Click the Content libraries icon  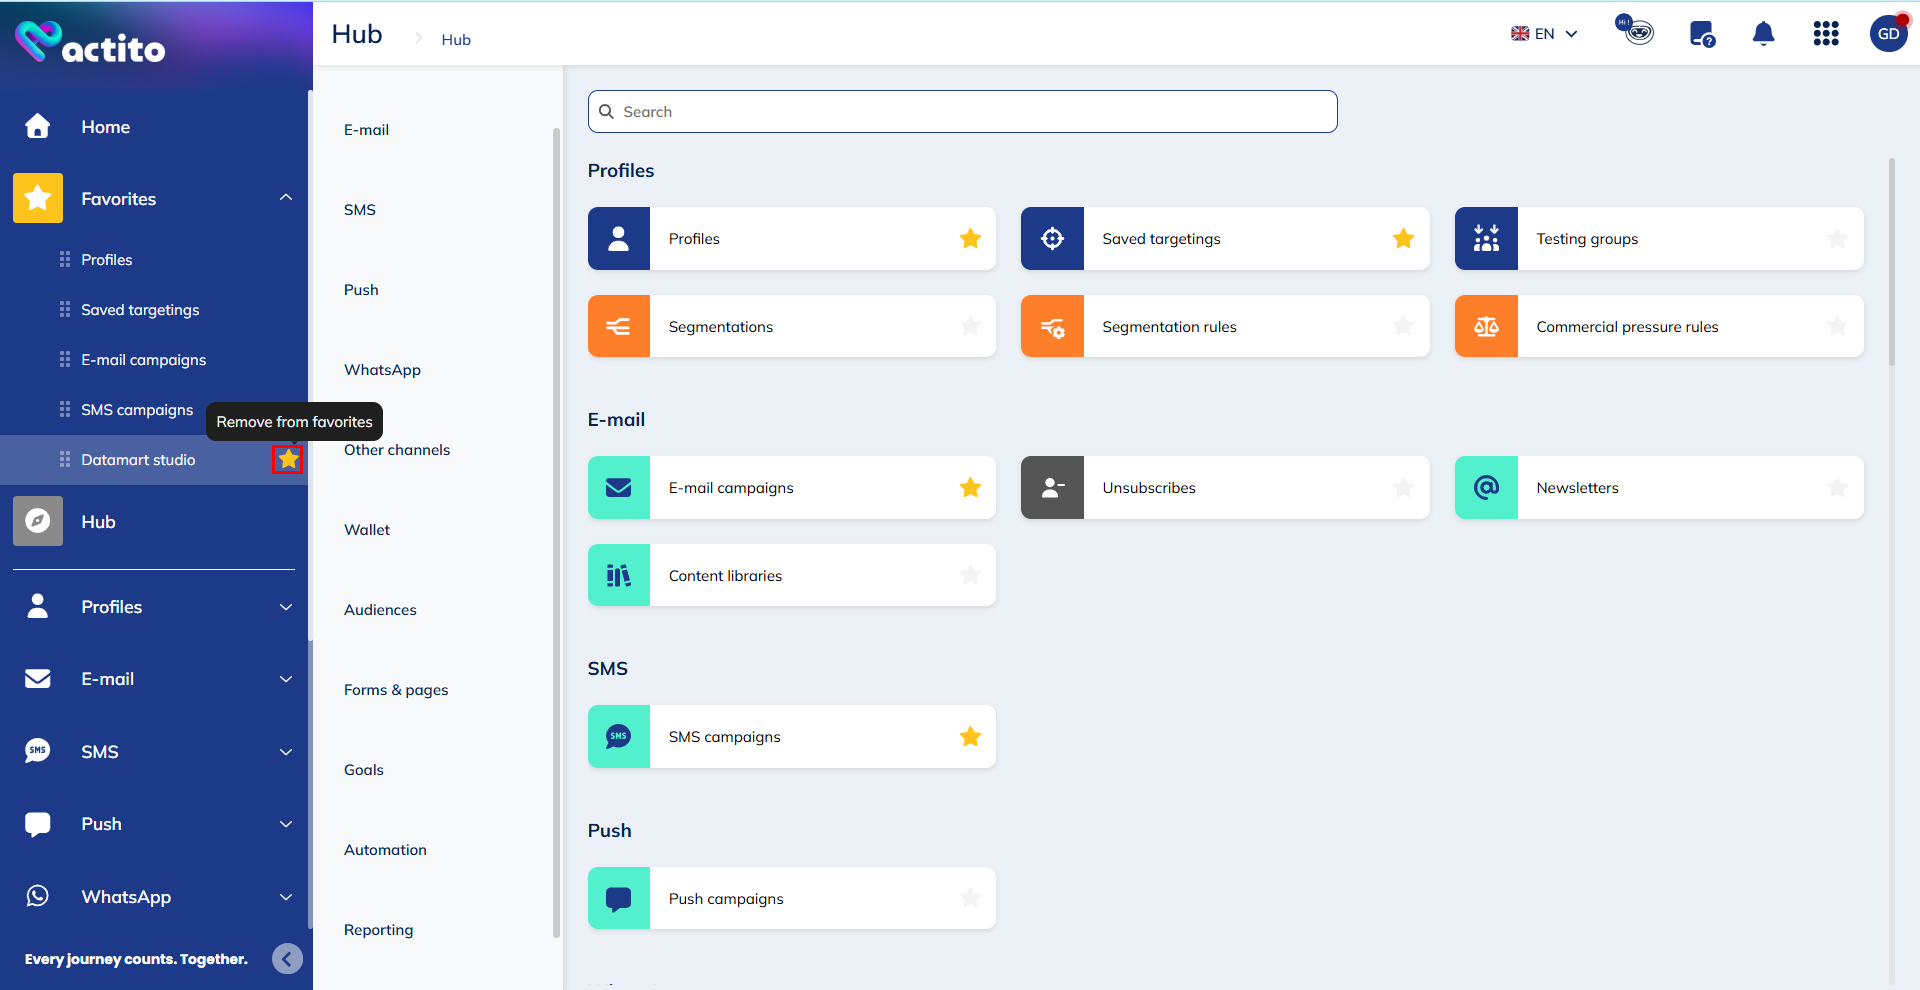coord(619,576)
